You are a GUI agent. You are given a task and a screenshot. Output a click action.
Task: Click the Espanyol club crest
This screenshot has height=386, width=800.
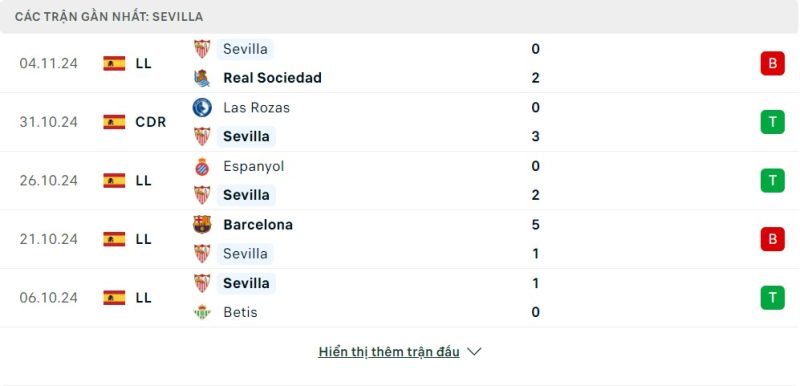click(x=202, y=166)
